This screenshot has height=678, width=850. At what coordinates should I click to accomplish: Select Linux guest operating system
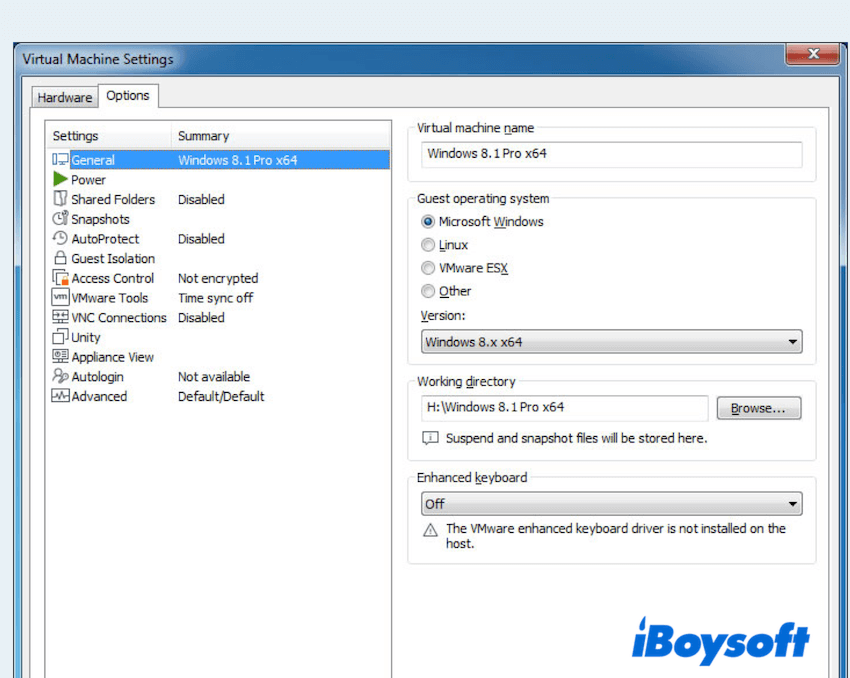[428, 245]
